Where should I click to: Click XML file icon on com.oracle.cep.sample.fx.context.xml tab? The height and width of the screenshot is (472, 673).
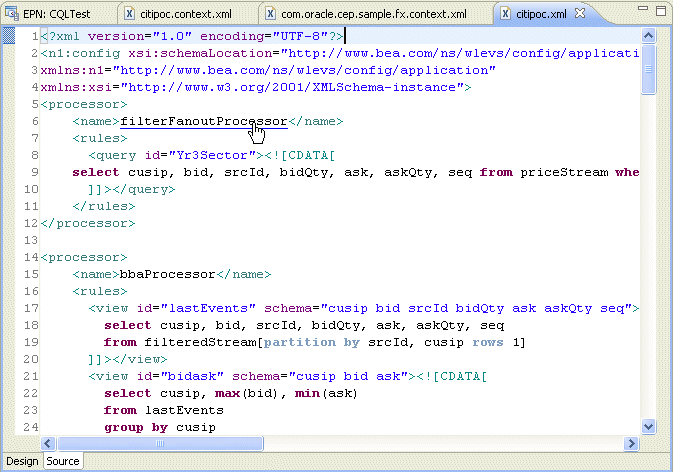[270, 14]
